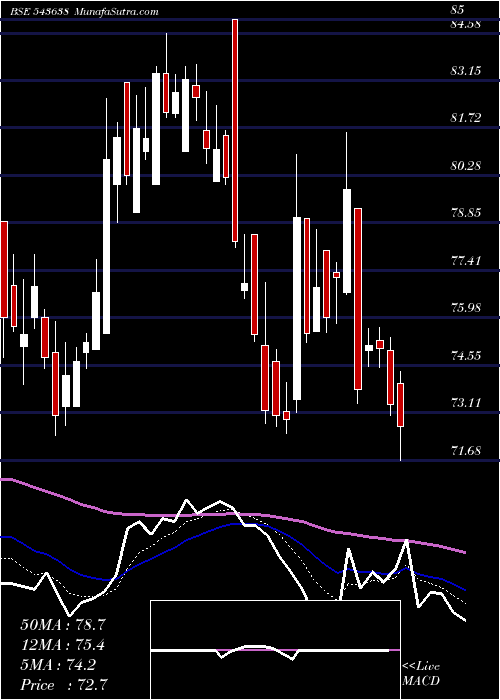Click the 73.11 price axis label
This screenshot has width=500, height=700.
[466, 403]
